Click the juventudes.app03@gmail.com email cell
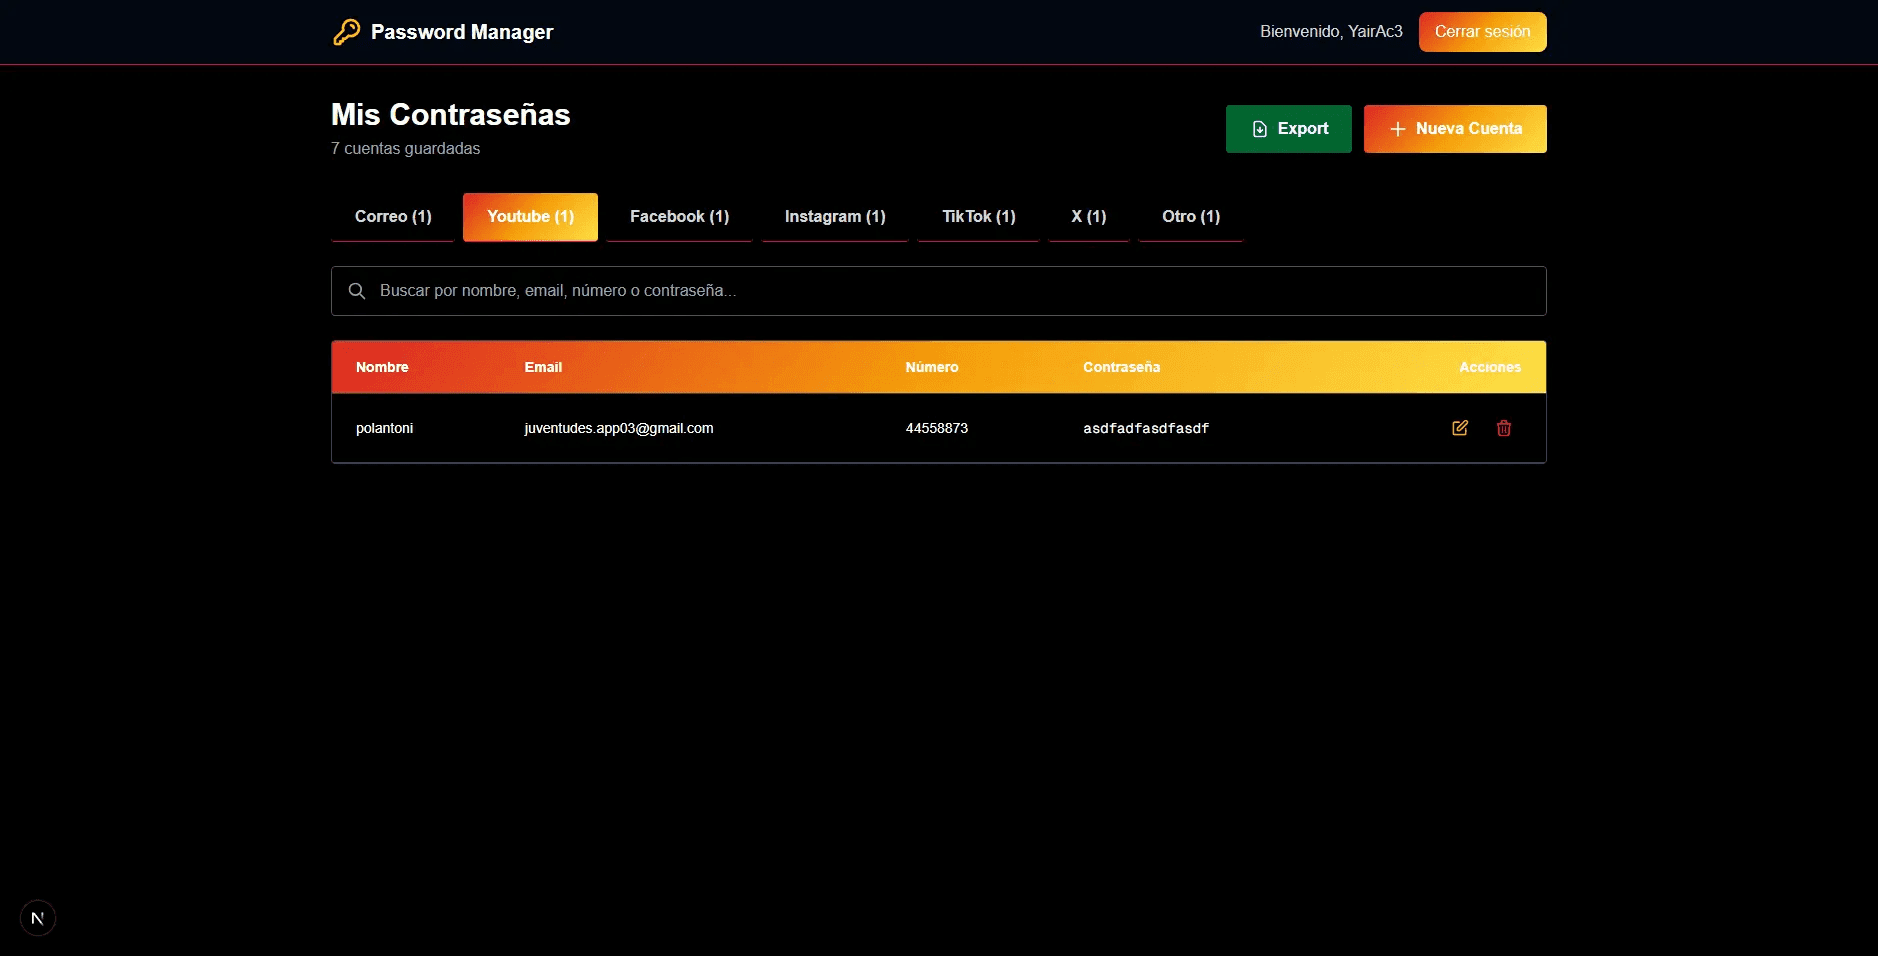Screen dimensions: 1878x956 click(x=618, y=428)
